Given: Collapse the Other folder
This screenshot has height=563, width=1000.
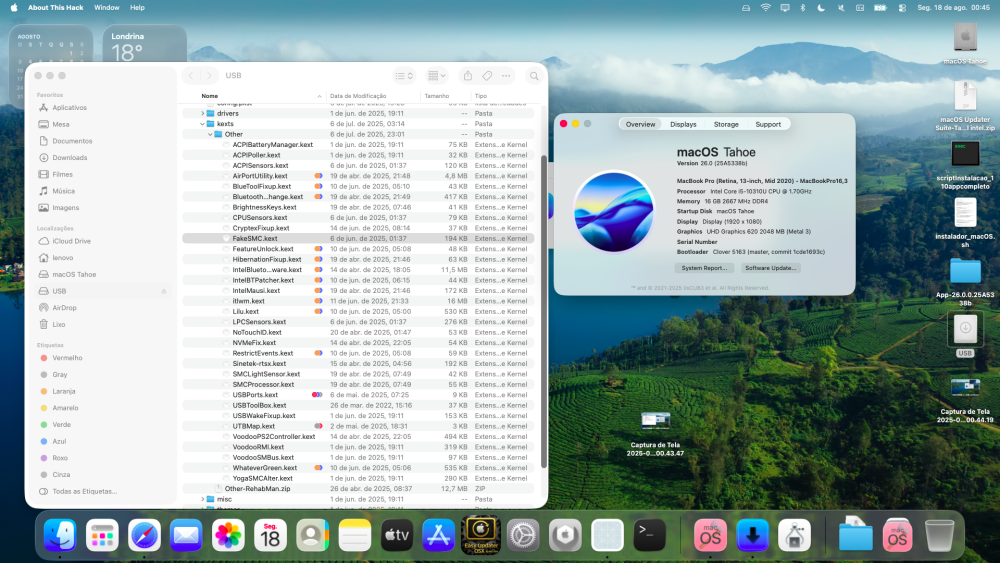Looking at the screenshot, I should [x=210, y=135].
